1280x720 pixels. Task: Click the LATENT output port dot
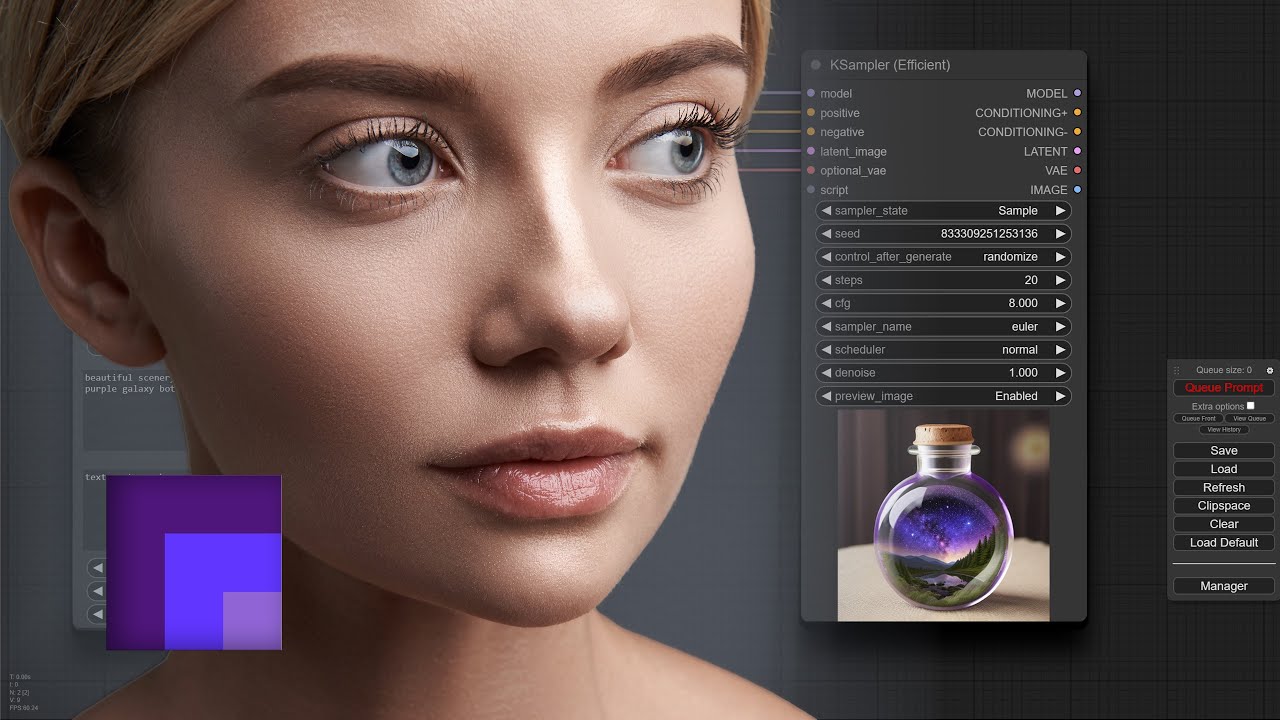tap(1077, 151)
